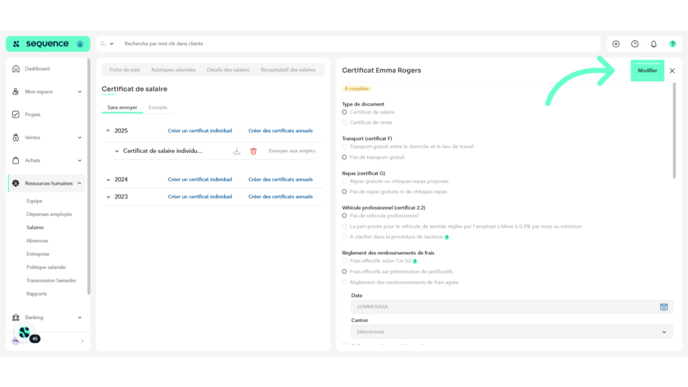Click Créer un certificat individuel for 2025

coord(200,131)
